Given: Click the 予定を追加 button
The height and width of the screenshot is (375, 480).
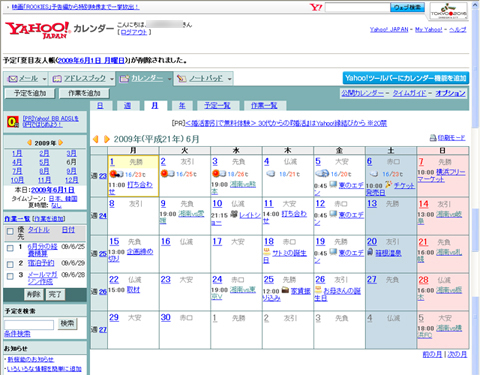Looking at the screenshot, I should point(30,93).
